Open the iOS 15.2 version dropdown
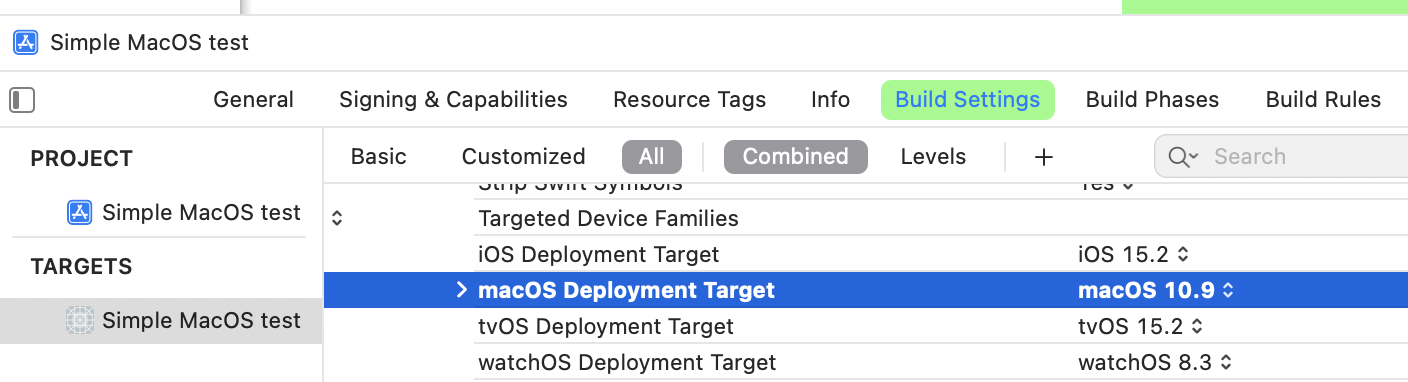This screenshot has height=382, width=1408. coord(1135,254)
